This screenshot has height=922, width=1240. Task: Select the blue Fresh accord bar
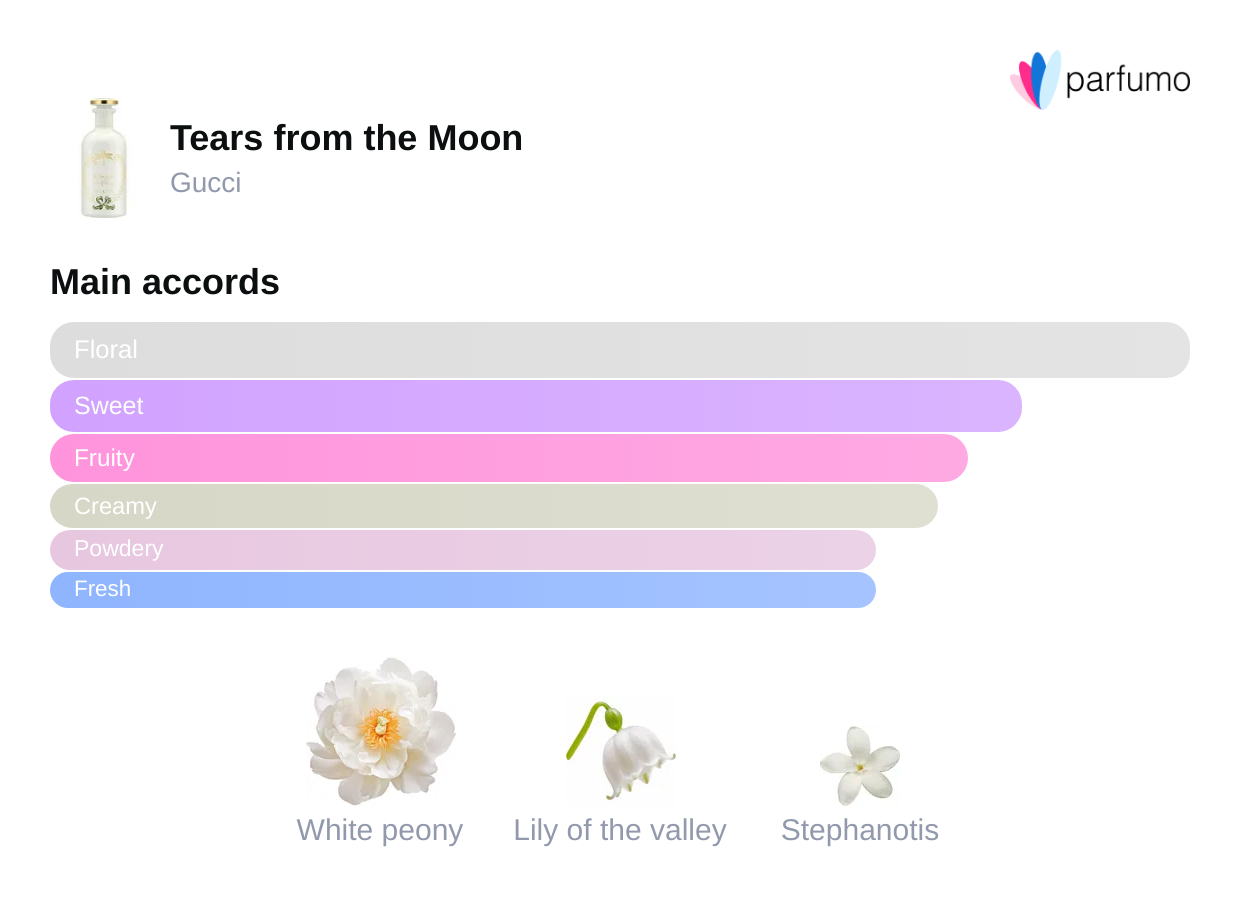pos(463,590)
